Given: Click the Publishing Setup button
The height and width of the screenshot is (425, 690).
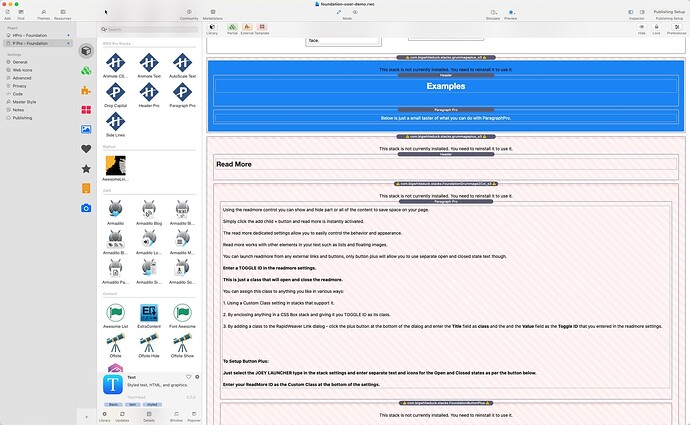Looking at the screenshot, I should [669, 12].
